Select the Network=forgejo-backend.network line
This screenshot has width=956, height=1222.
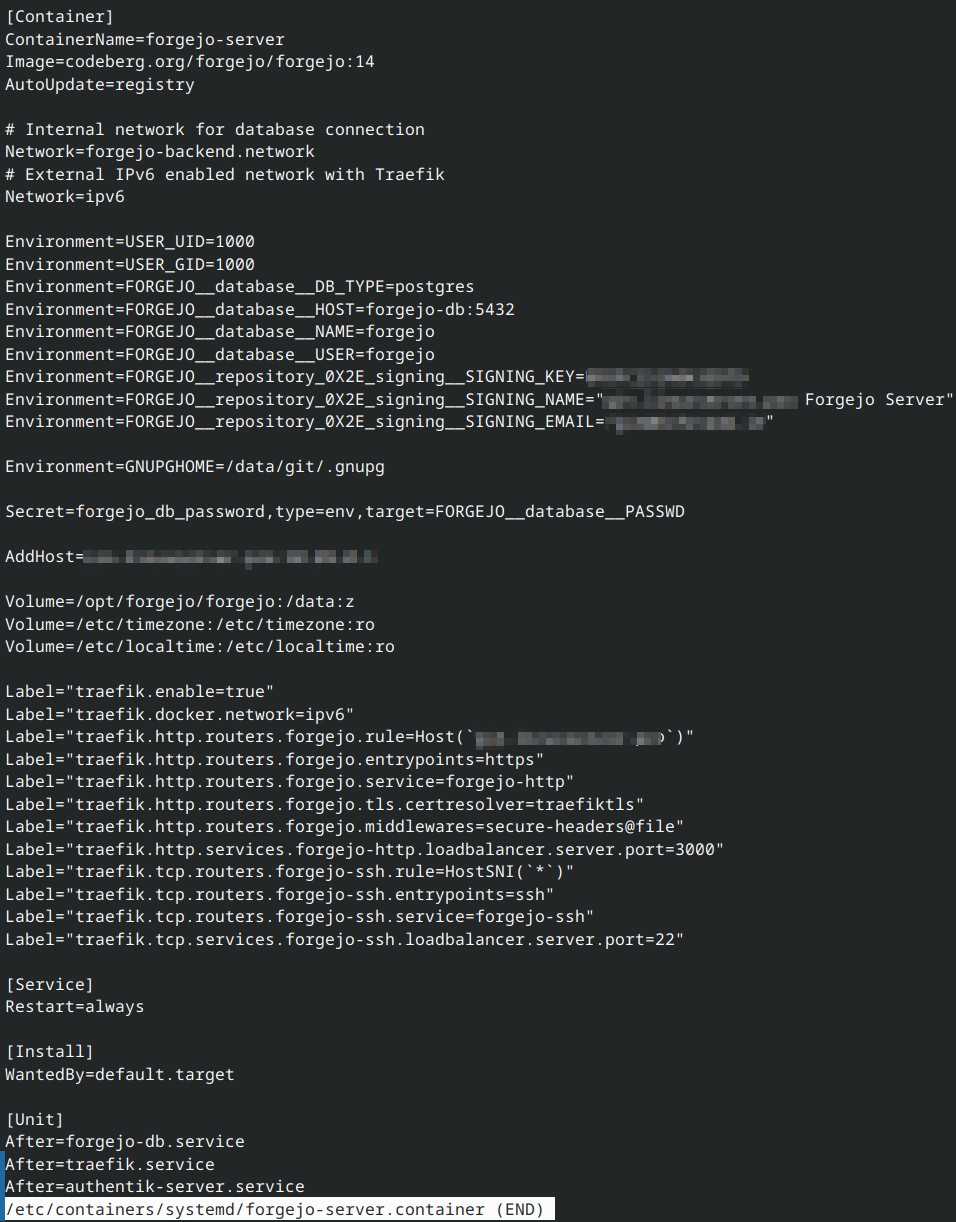pos(160,152)
